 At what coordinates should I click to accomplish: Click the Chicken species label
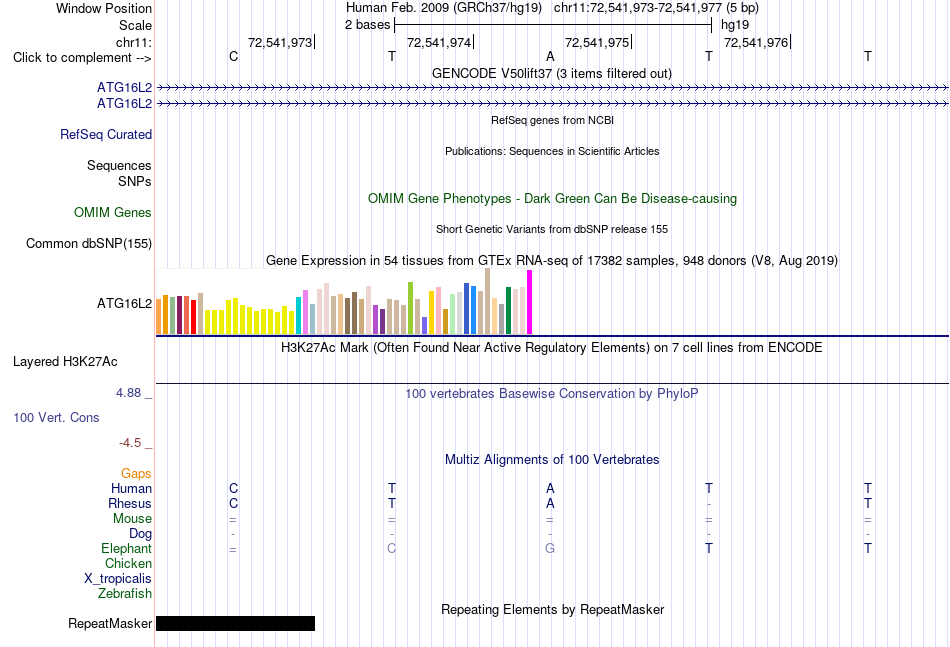[128, 563]
